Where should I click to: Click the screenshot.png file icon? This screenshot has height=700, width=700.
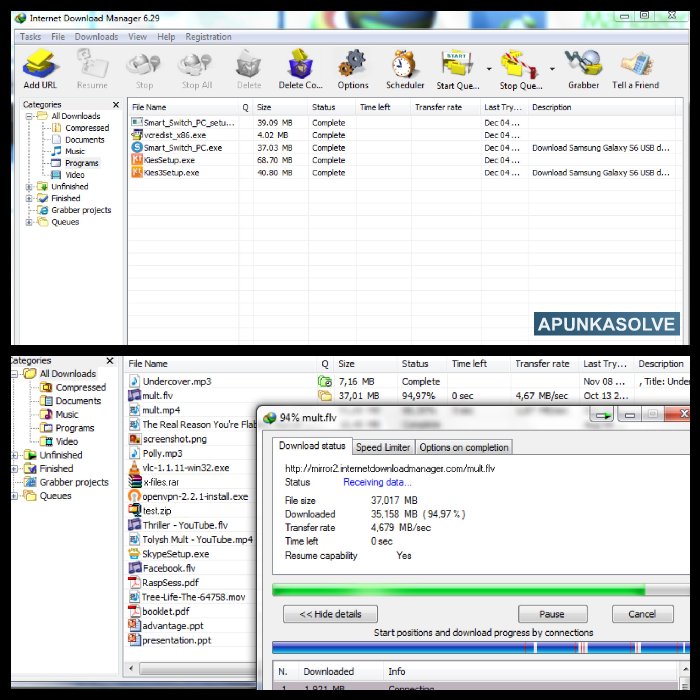[134, 439]
